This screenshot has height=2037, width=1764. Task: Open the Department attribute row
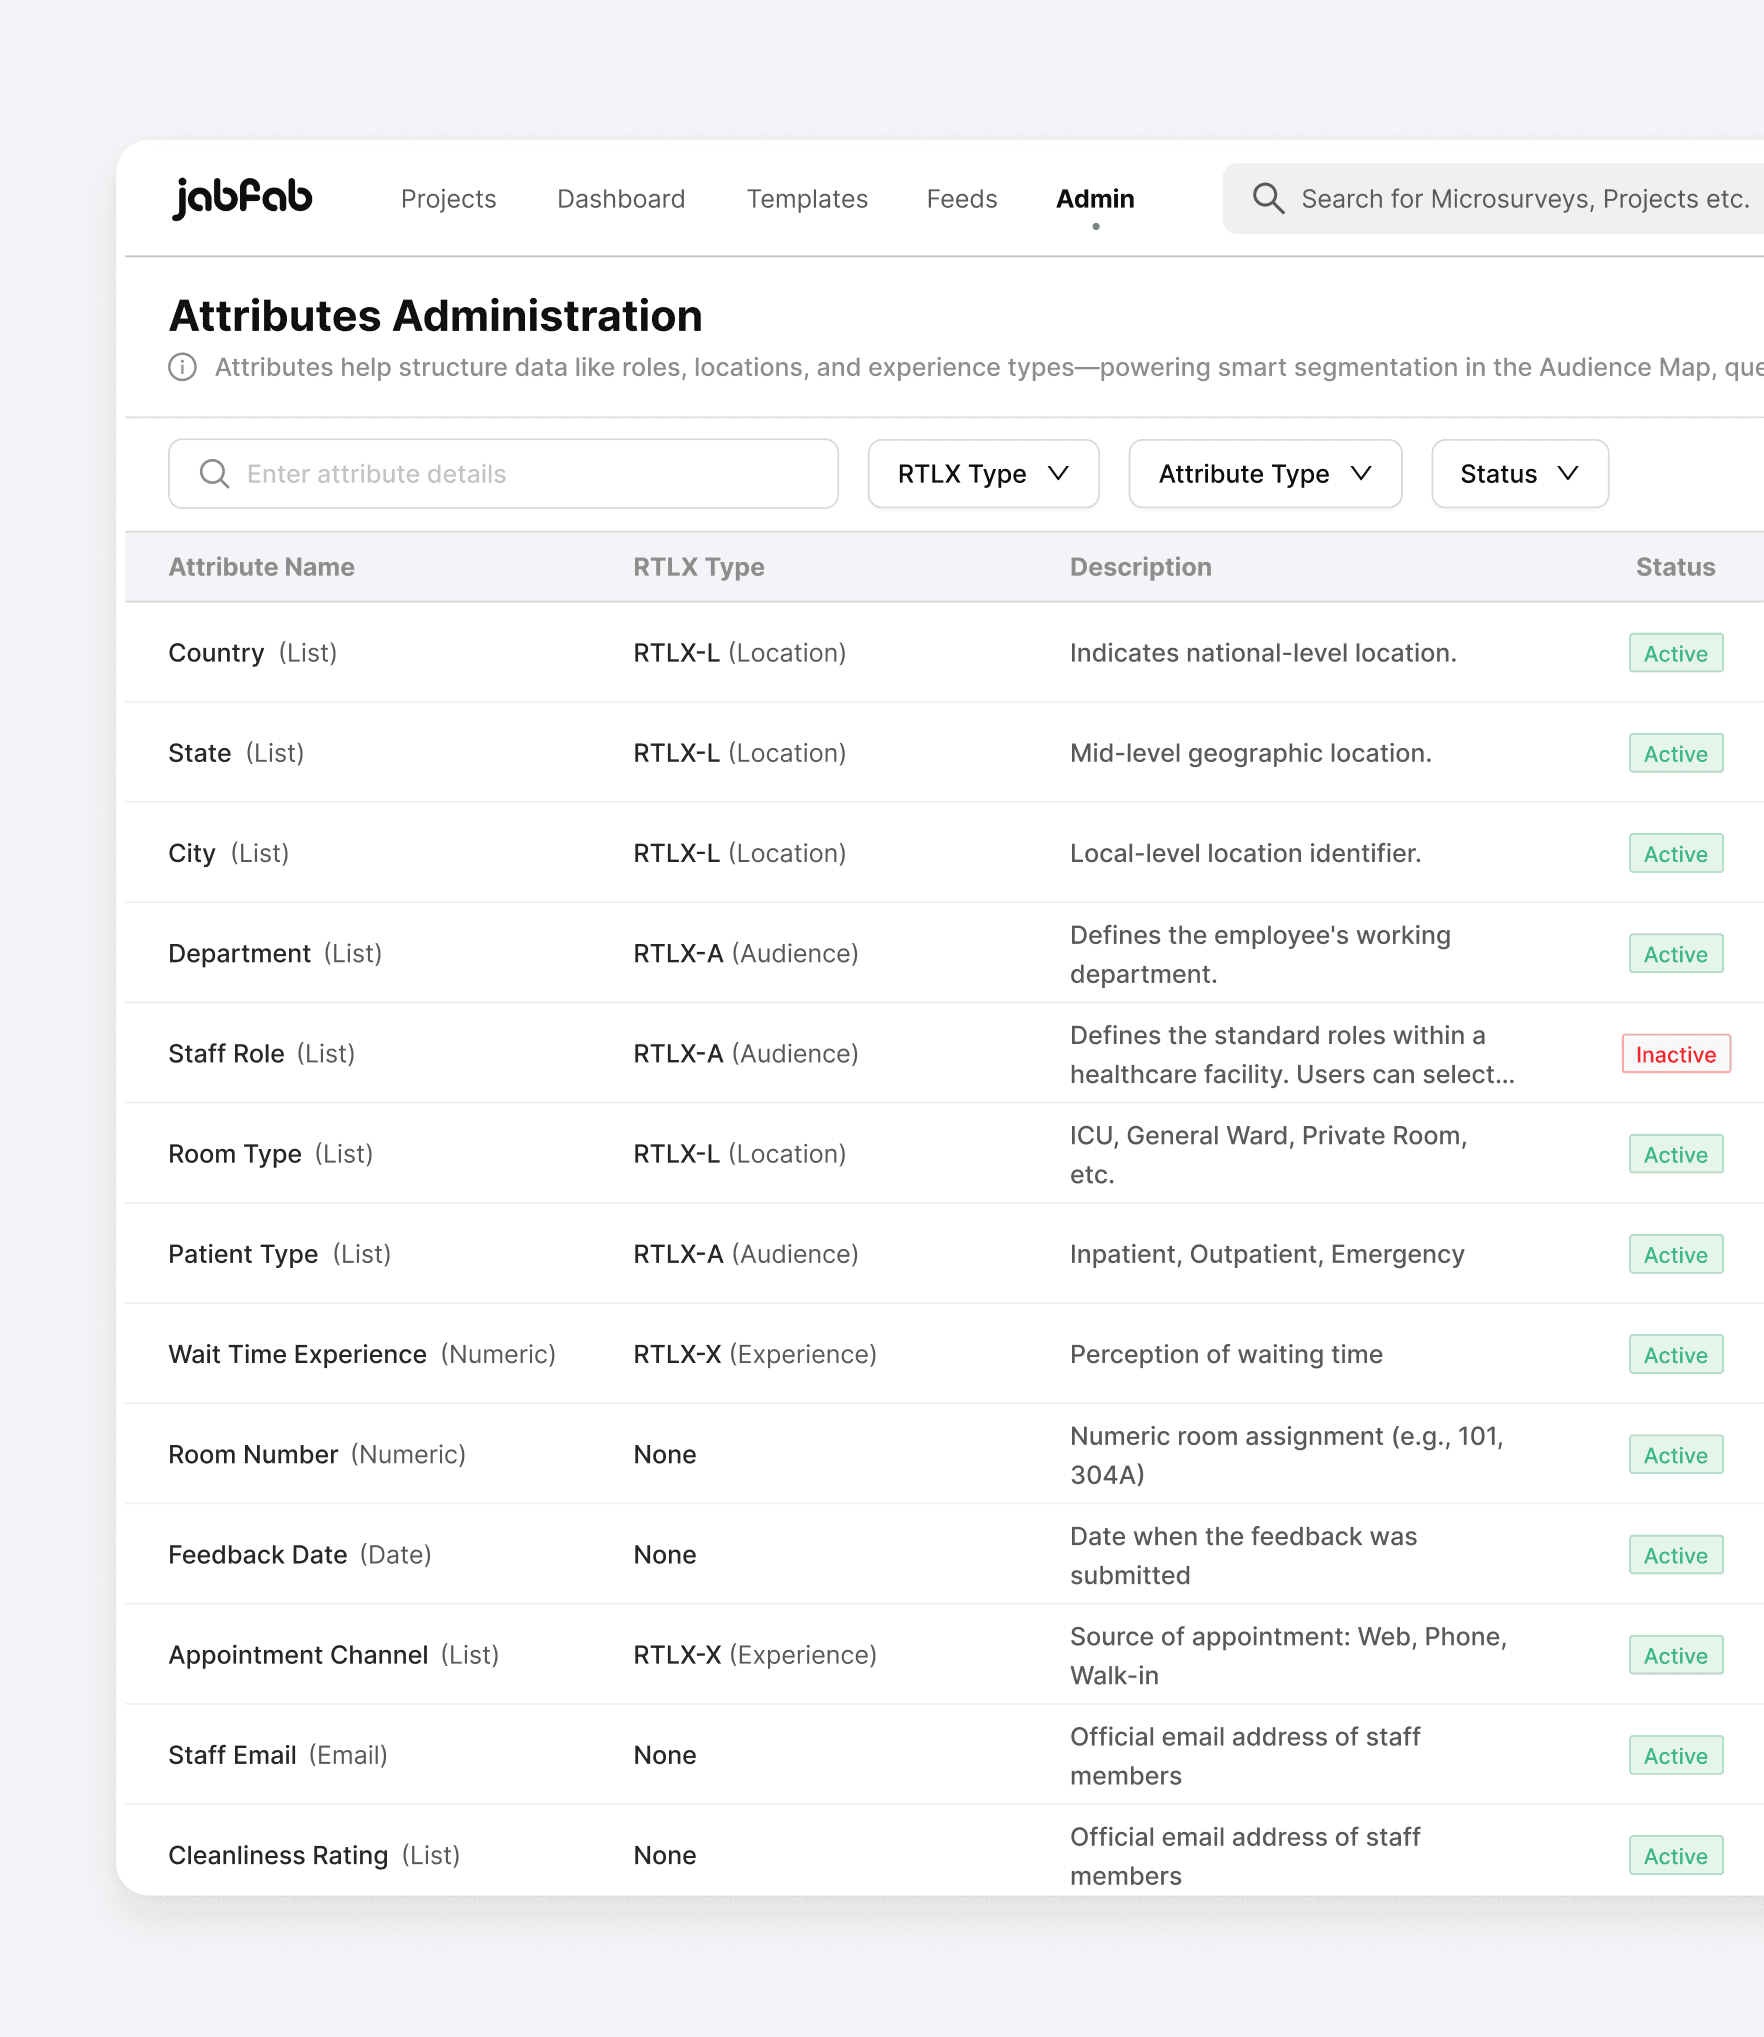tap(944, 953)
